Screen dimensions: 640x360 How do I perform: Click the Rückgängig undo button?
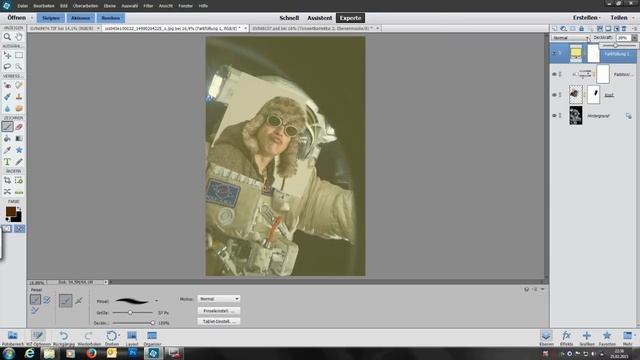[x=64, y=338]
